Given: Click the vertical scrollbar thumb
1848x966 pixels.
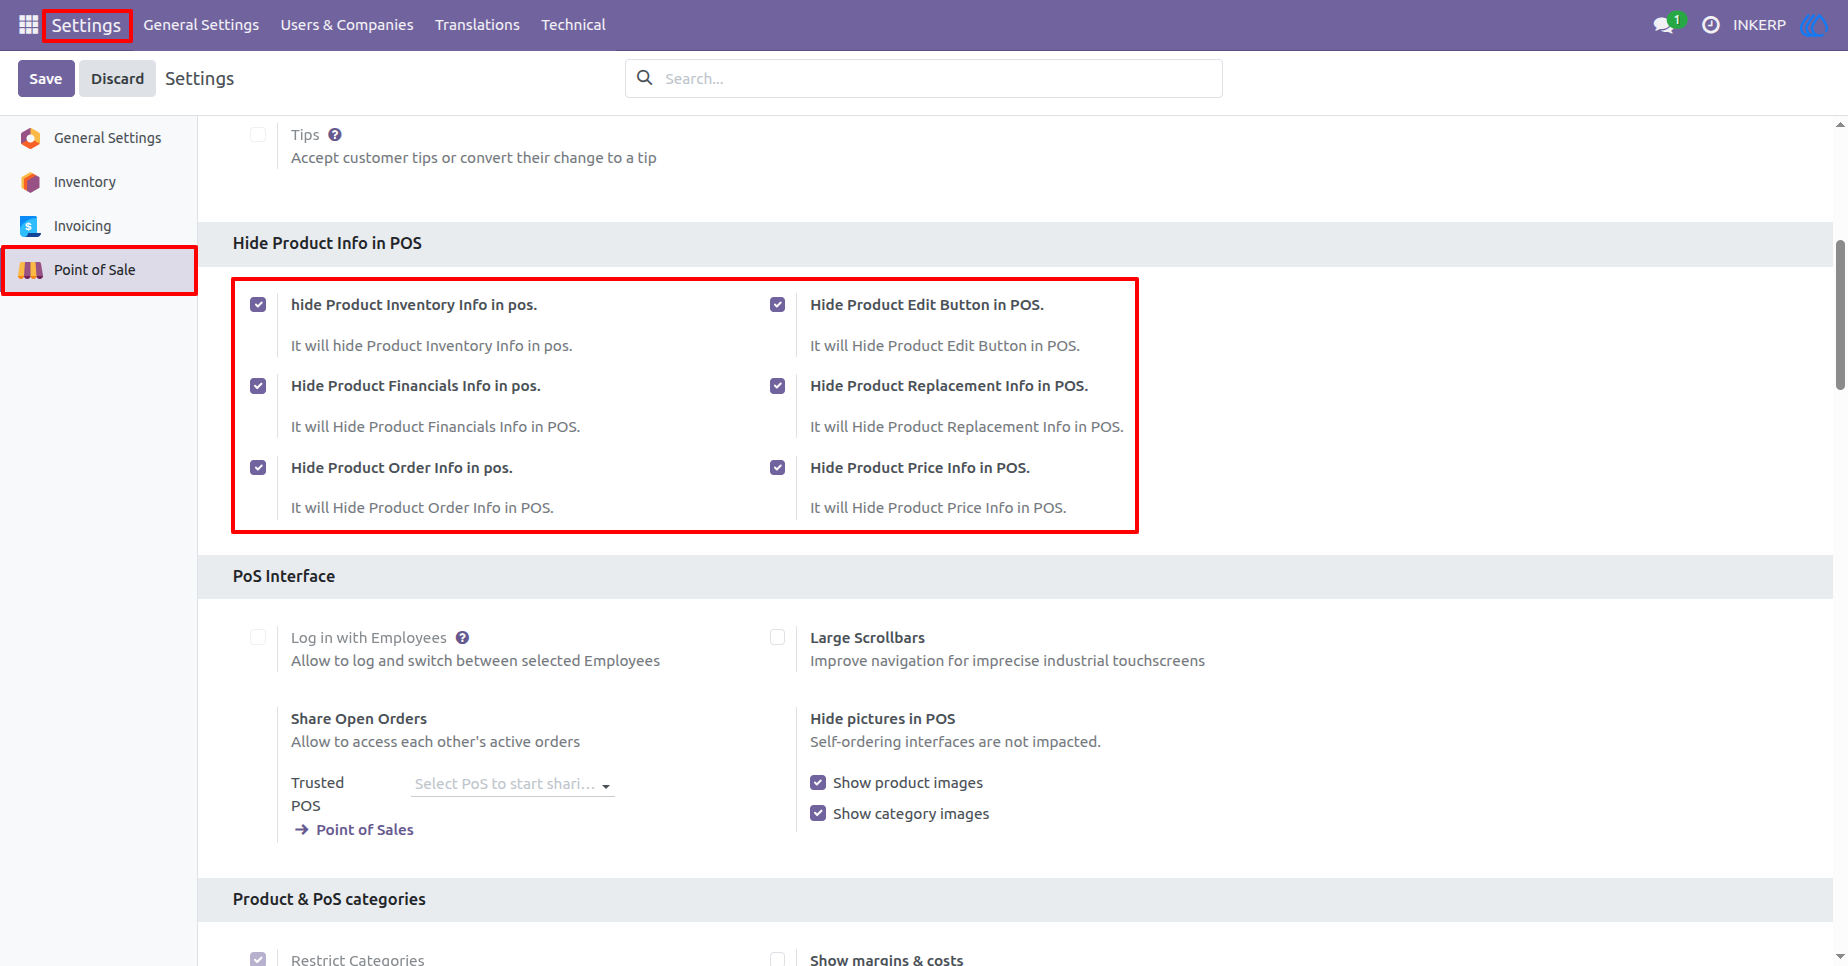Looking at the screenshot, I should click(1840, 314).
